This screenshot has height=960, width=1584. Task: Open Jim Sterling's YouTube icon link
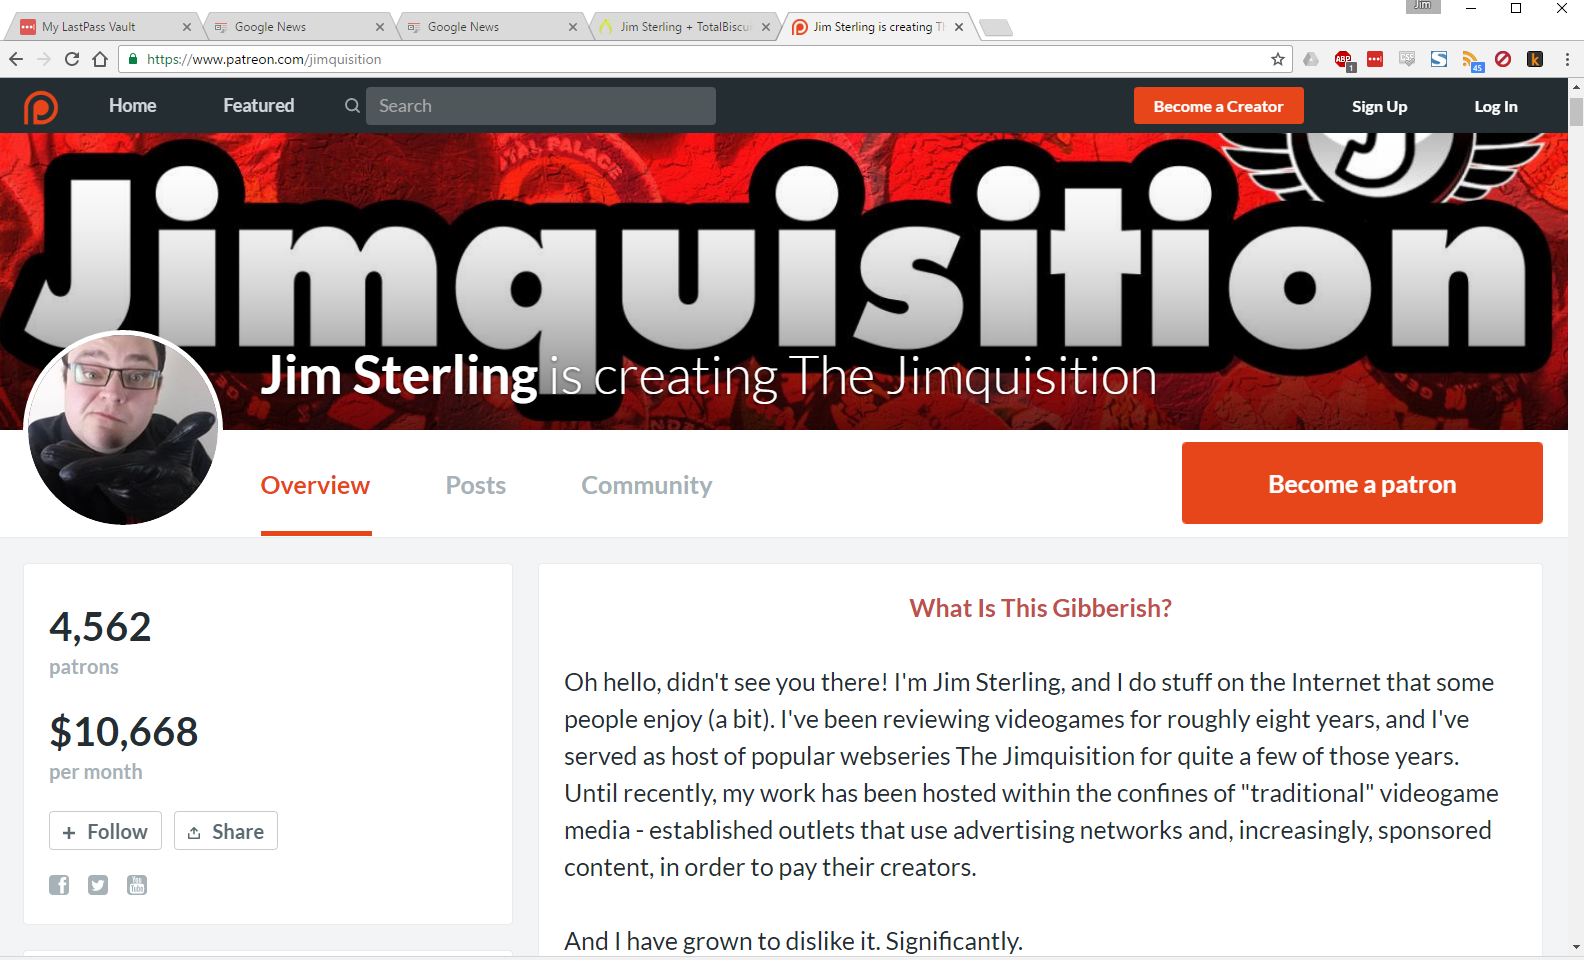click(137, 885)
